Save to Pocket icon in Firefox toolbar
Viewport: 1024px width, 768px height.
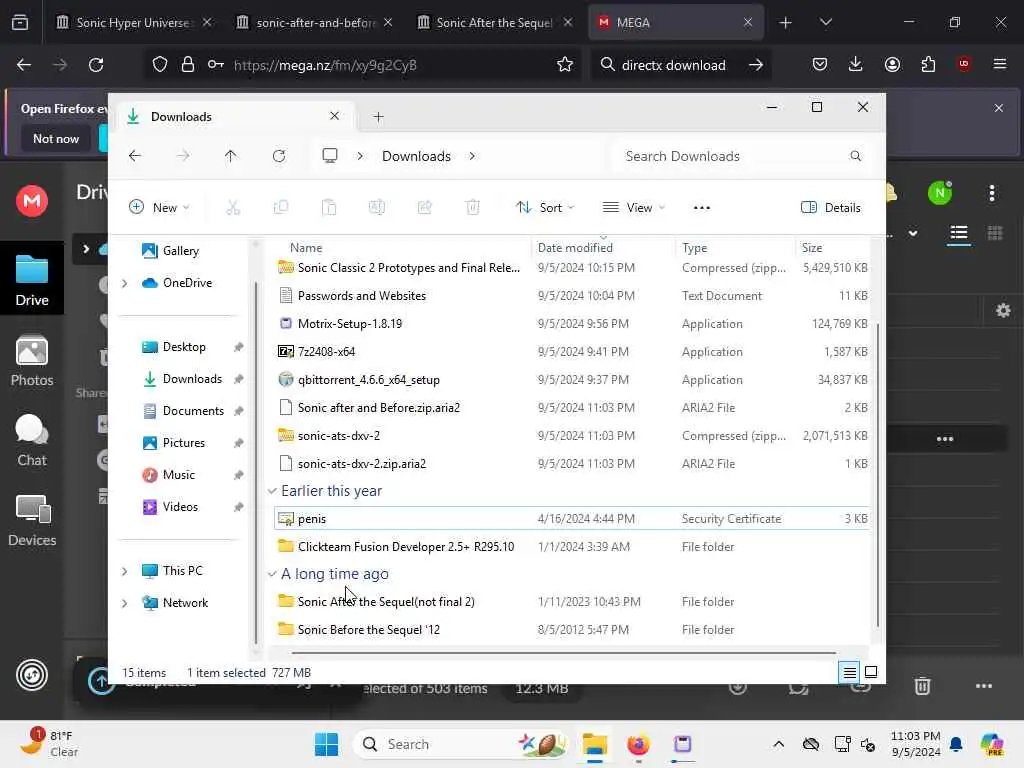click(820, 65)
